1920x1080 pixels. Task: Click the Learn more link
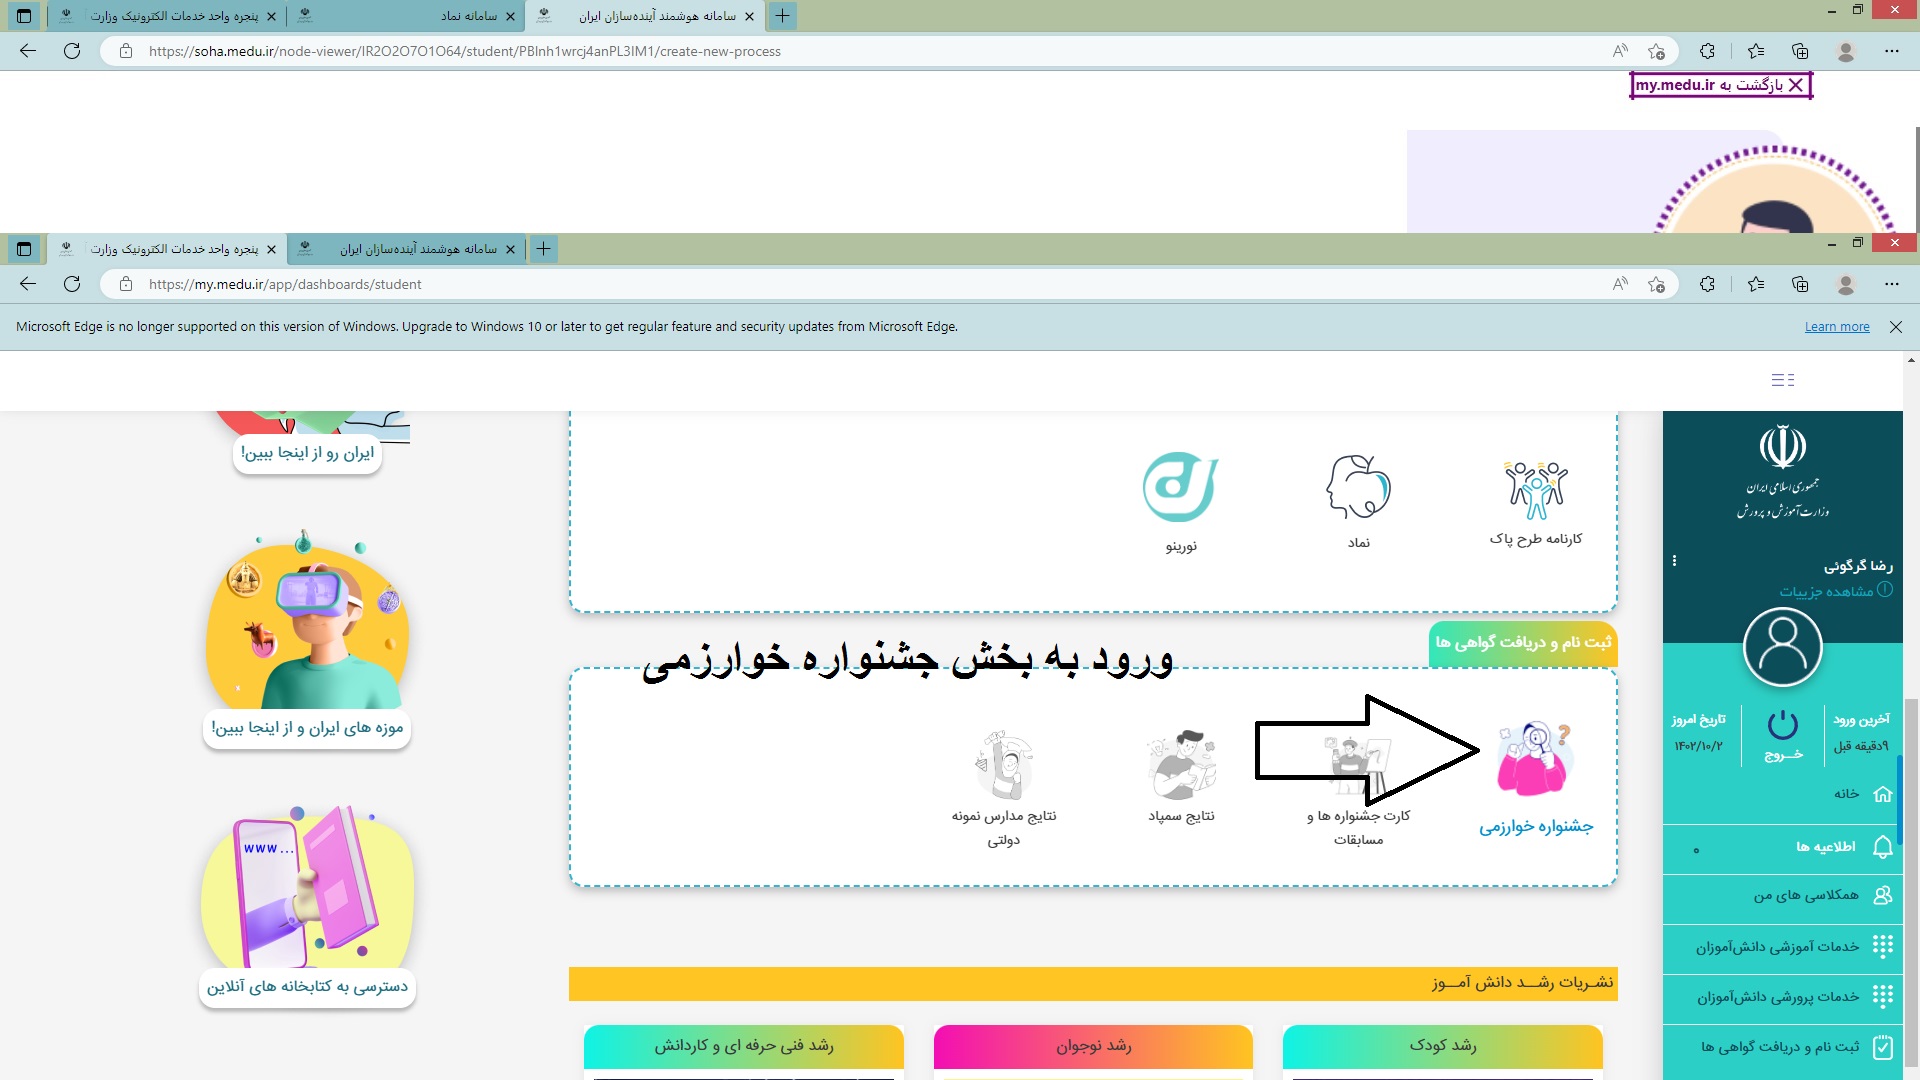point(1836,327)
